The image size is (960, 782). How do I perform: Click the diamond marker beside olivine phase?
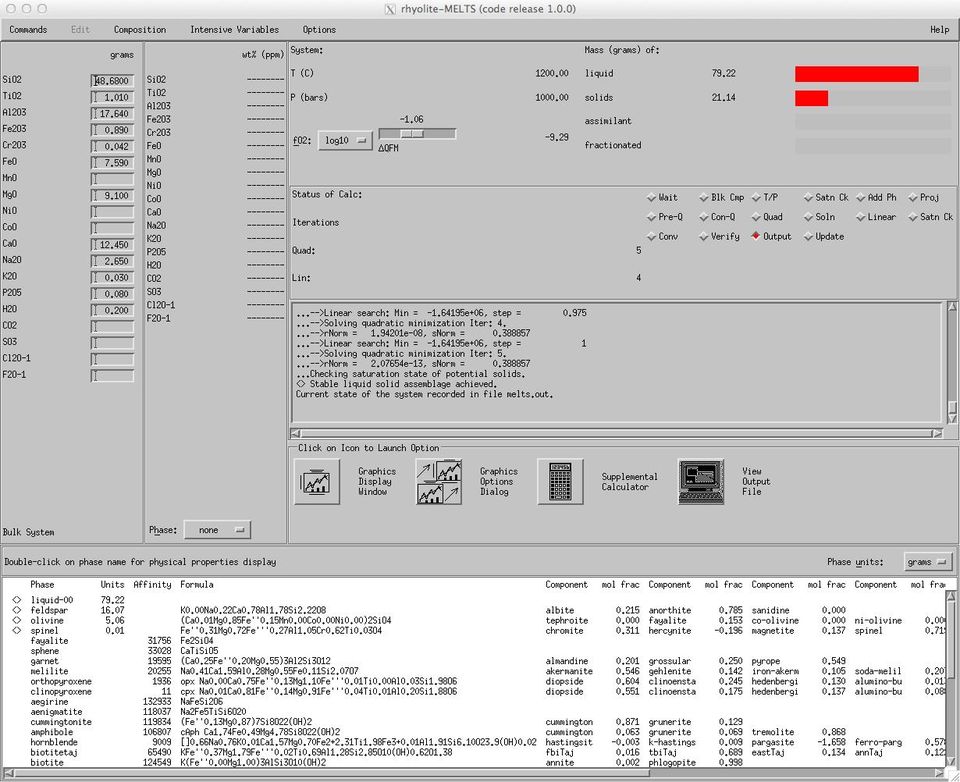pyautogui.click(x=16, y=620)
